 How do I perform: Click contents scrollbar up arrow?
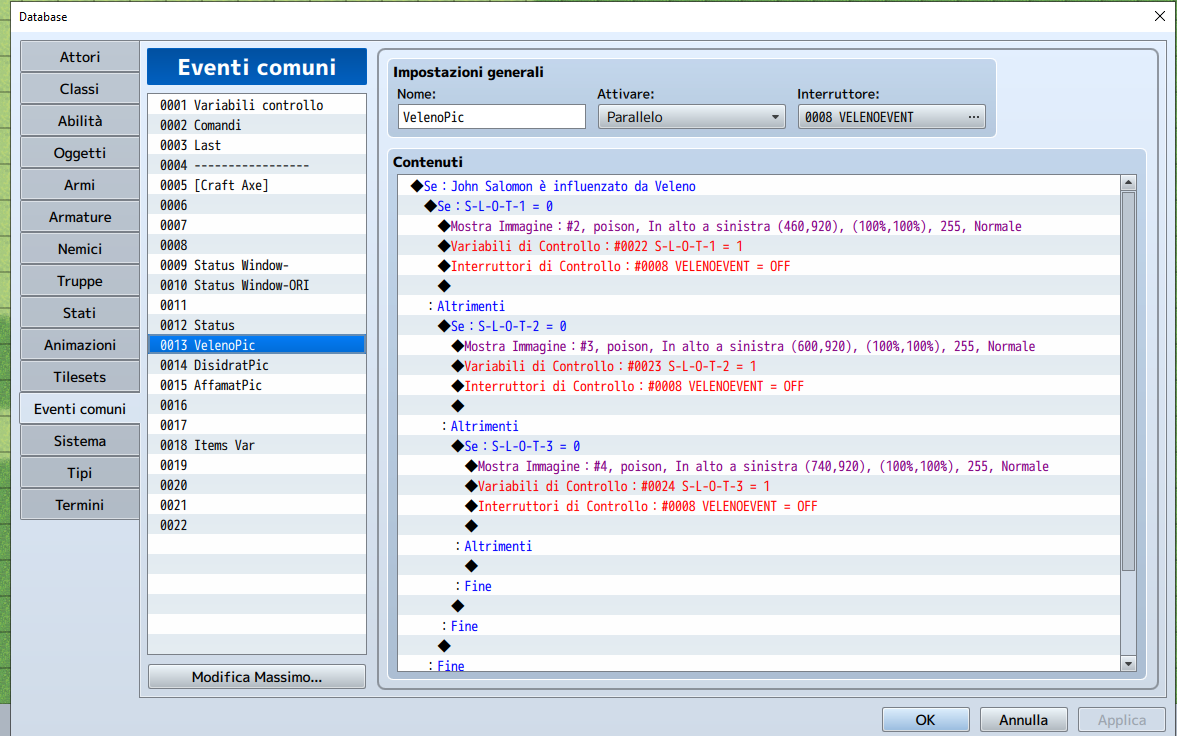1128,182
